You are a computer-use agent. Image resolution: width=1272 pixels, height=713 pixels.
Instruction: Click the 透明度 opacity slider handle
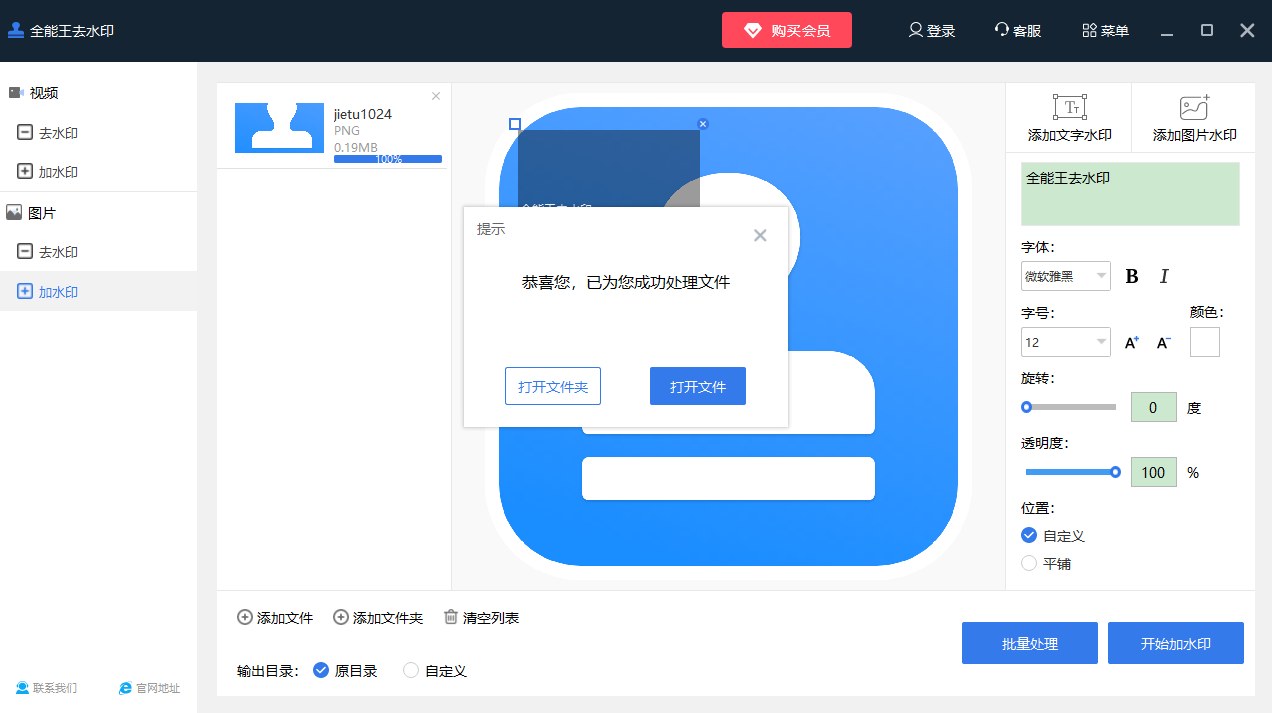pyautogui.click(x=1115, y=472)
